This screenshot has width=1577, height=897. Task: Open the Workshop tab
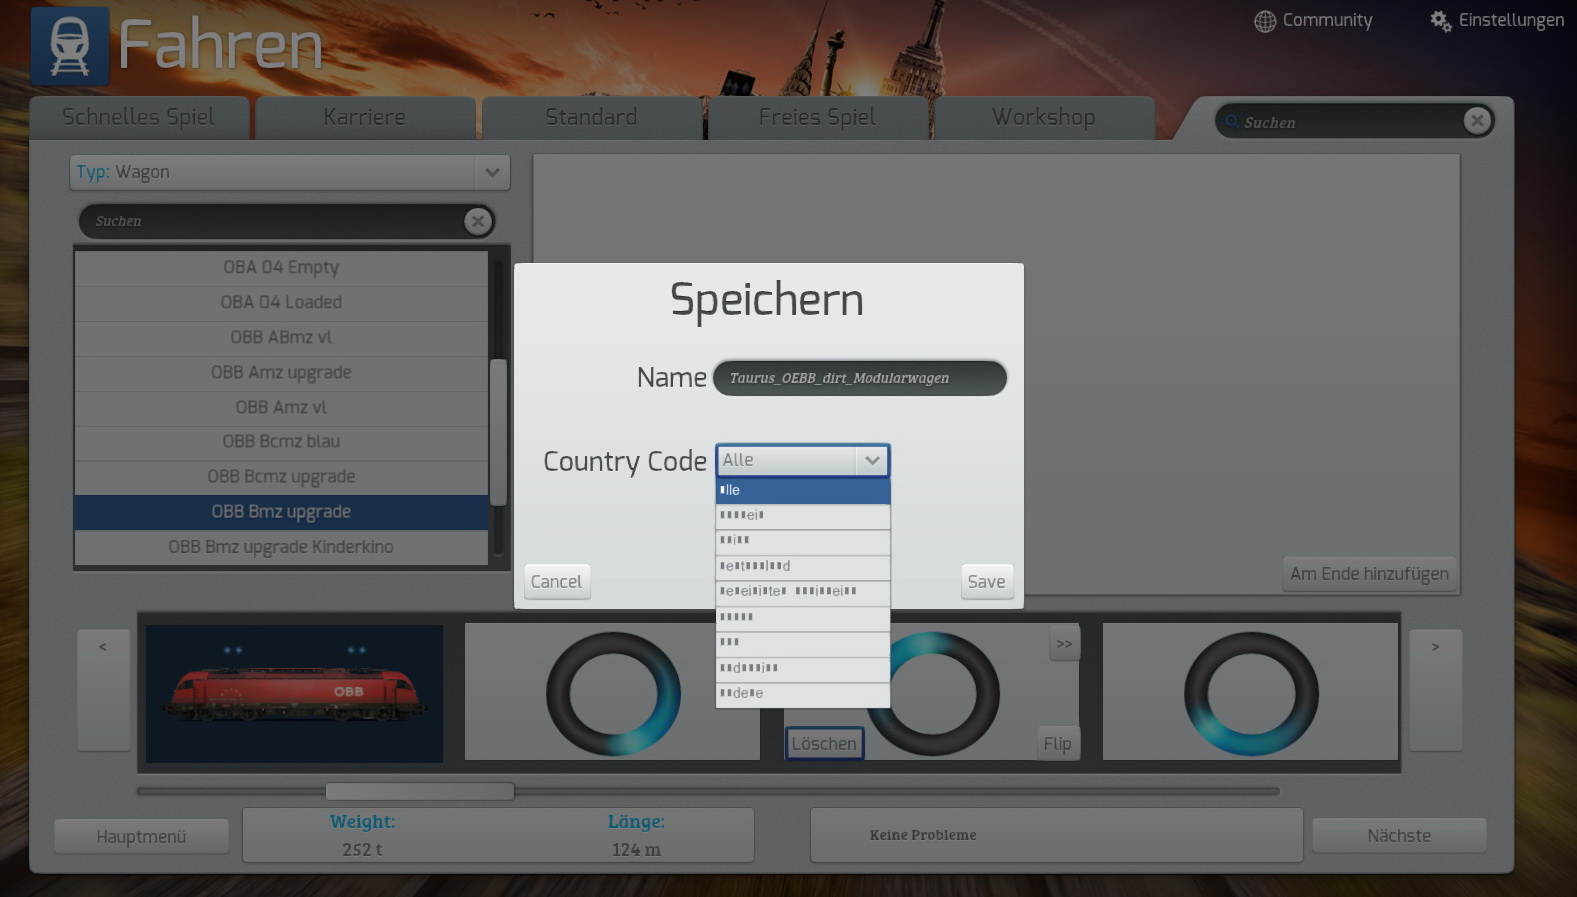[1043, 117]
